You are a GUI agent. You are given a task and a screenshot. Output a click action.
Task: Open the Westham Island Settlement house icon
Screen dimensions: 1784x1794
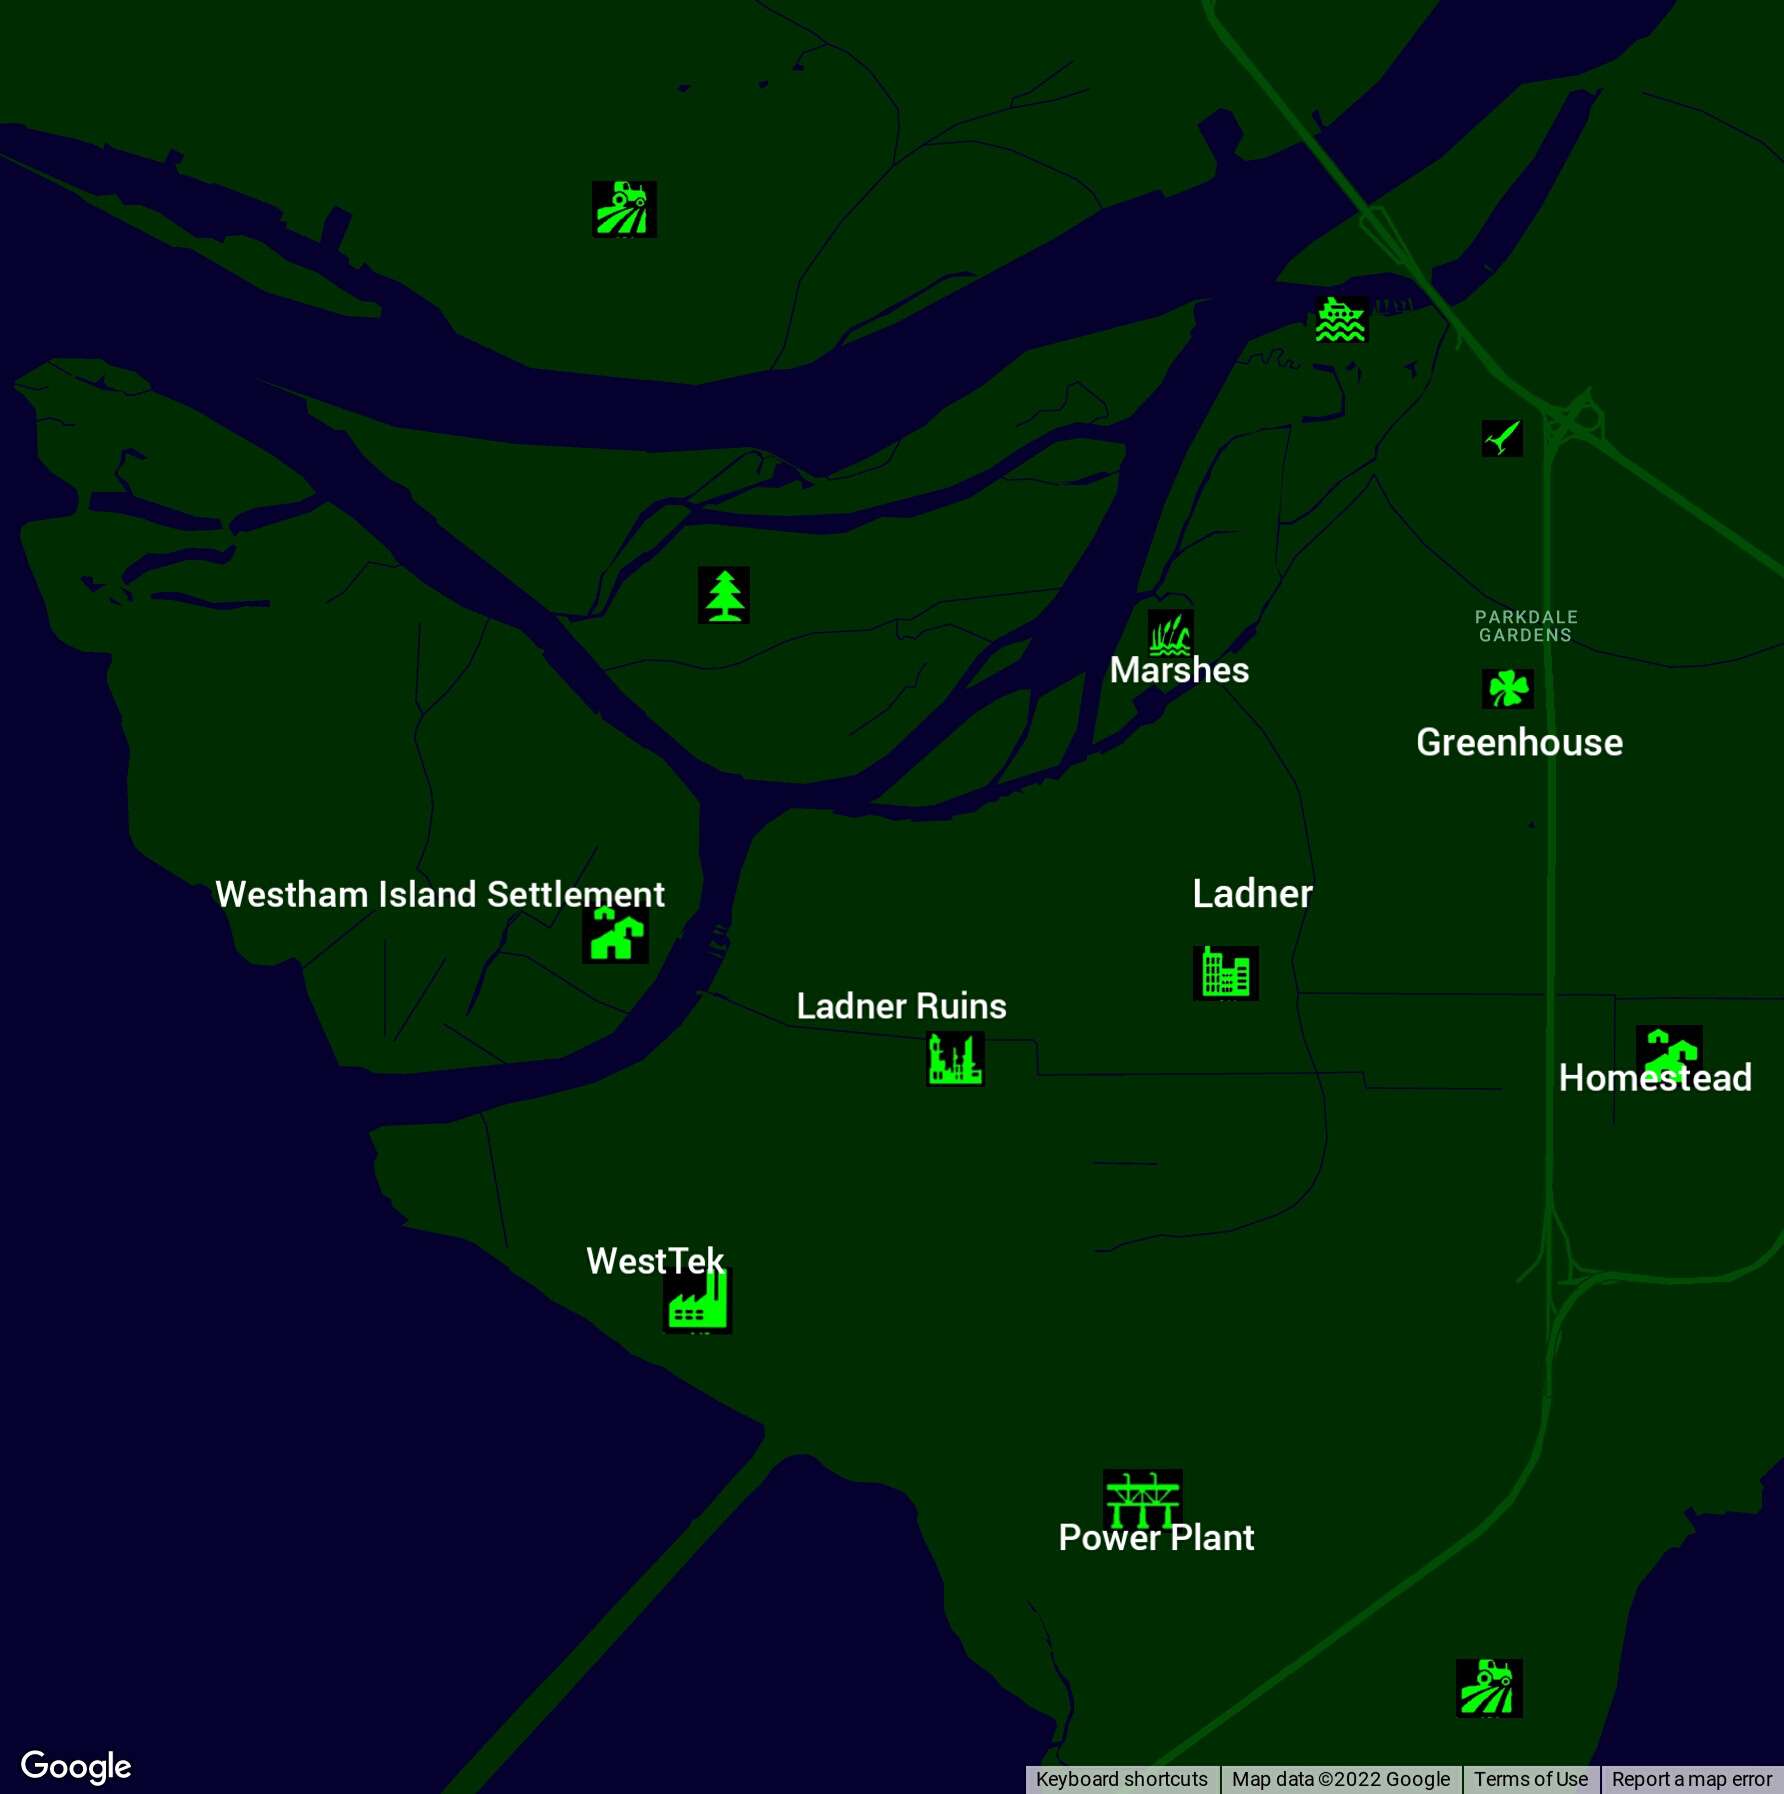[615, 936]
